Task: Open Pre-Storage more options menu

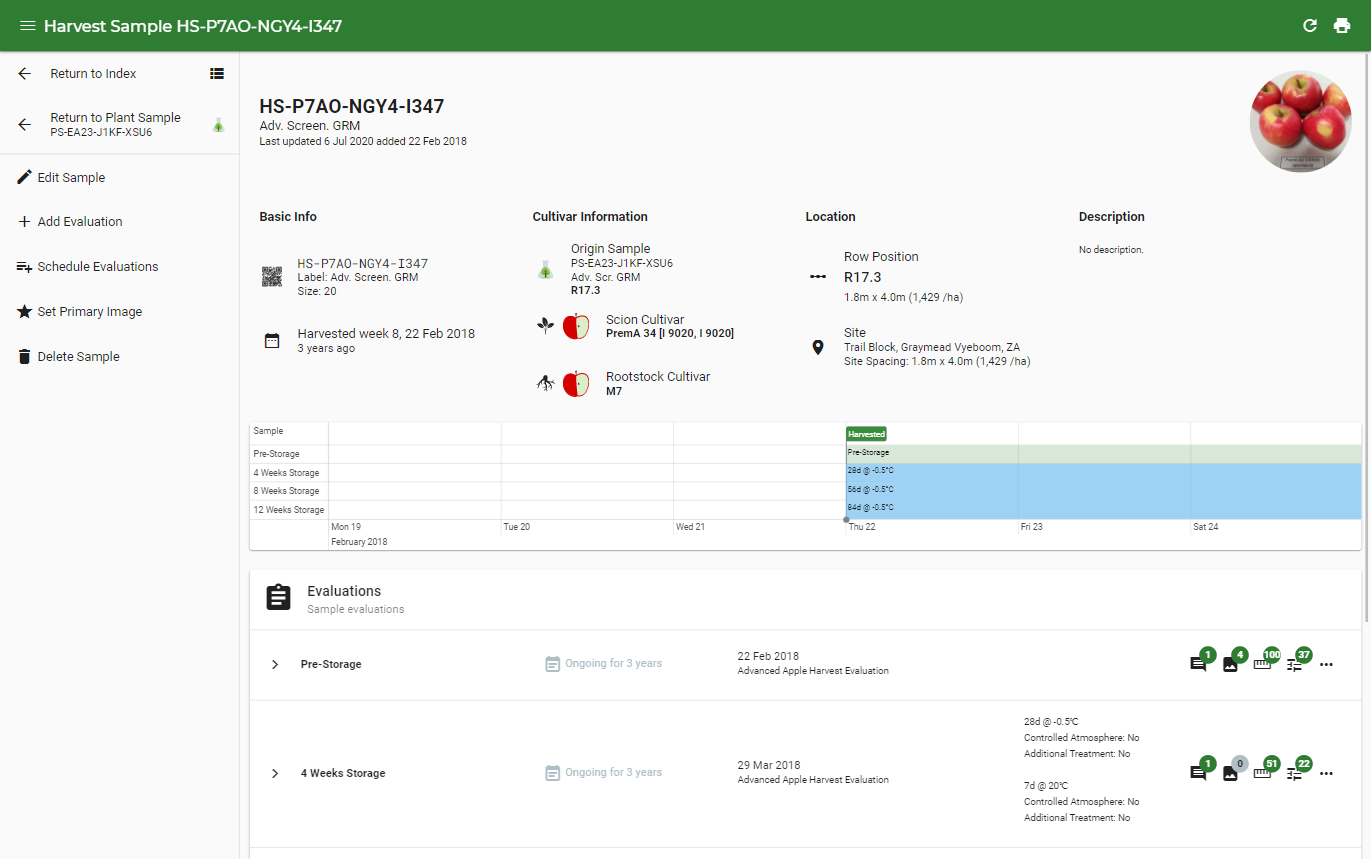Action: click(1327, 664)
